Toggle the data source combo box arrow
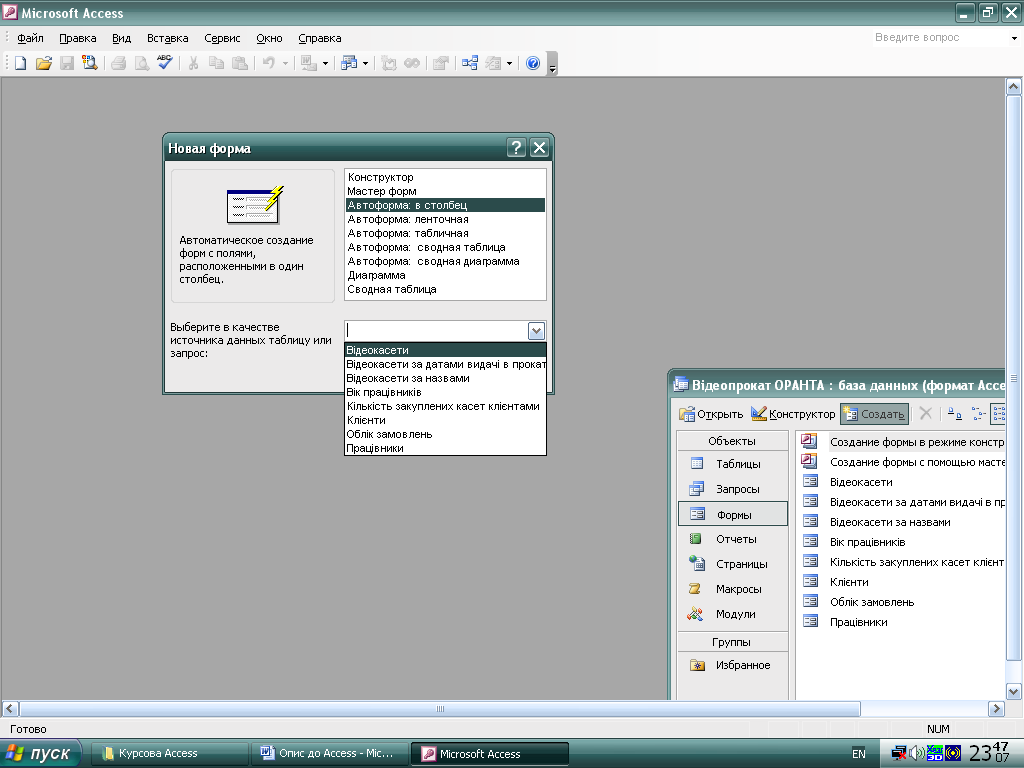The height and width of the screenshot is (768, 1024). [536, 330]
